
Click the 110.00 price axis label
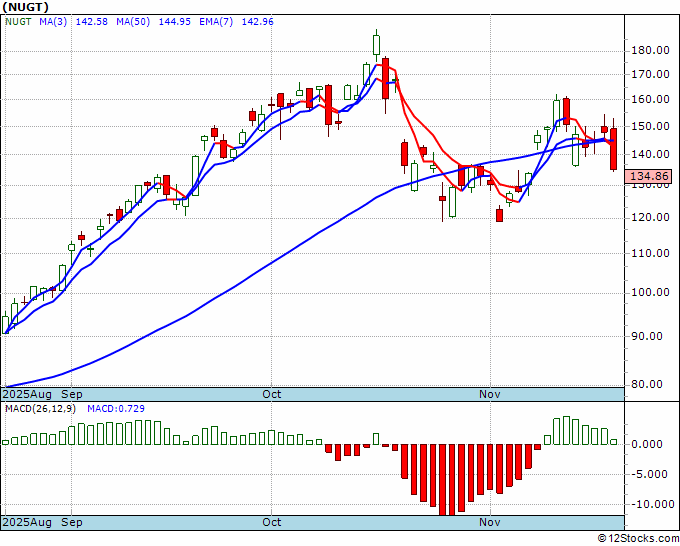[650, 253]
